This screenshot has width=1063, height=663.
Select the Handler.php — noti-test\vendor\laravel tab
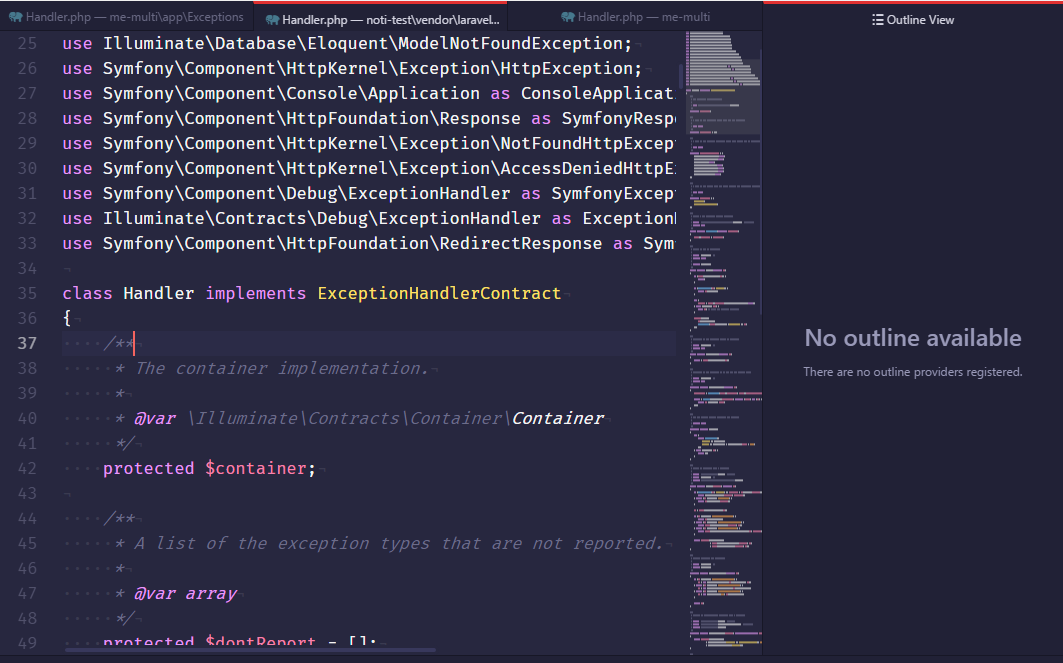(x=380, y=18)
